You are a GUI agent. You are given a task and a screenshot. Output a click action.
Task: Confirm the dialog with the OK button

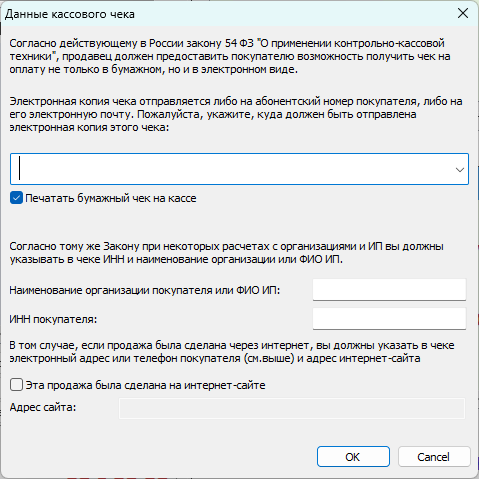(353, 457)
